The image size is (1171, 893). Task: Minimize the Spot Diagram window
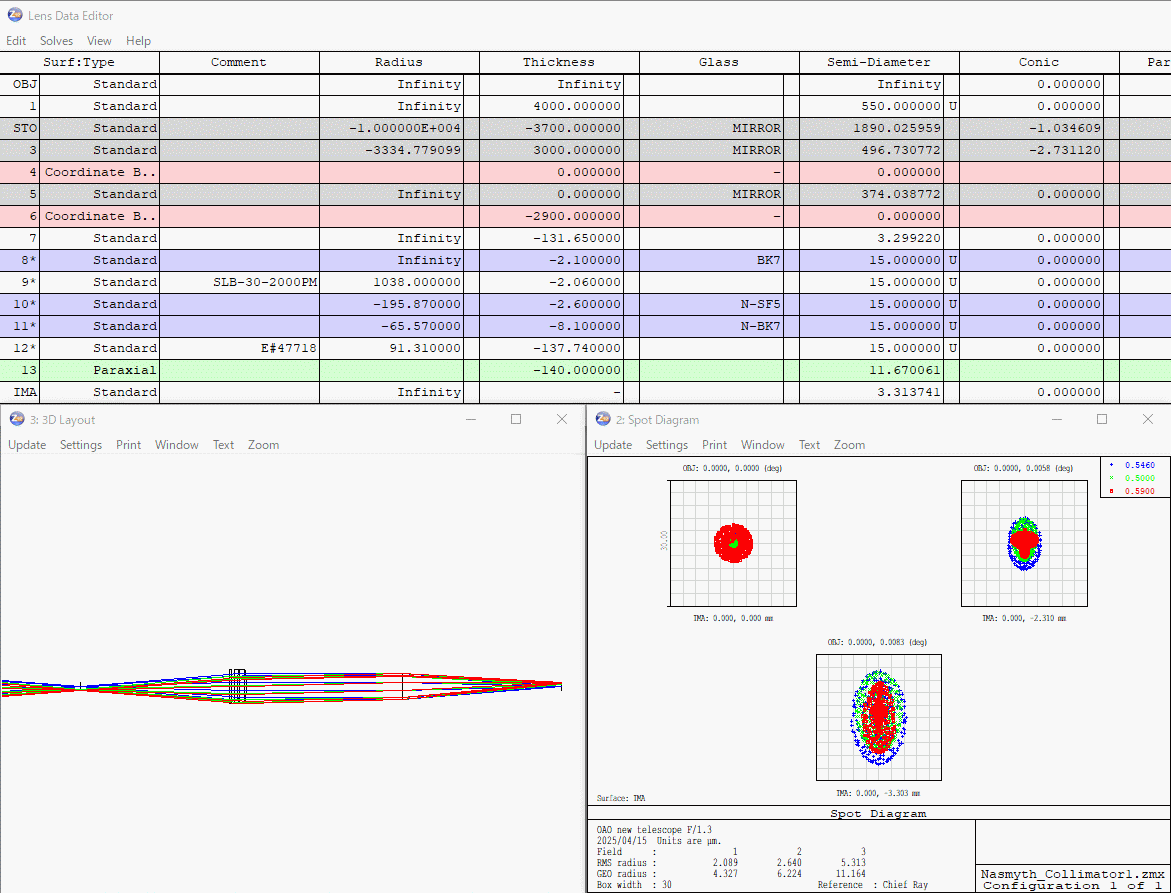pyautogui.click(x=1056, y=420)
